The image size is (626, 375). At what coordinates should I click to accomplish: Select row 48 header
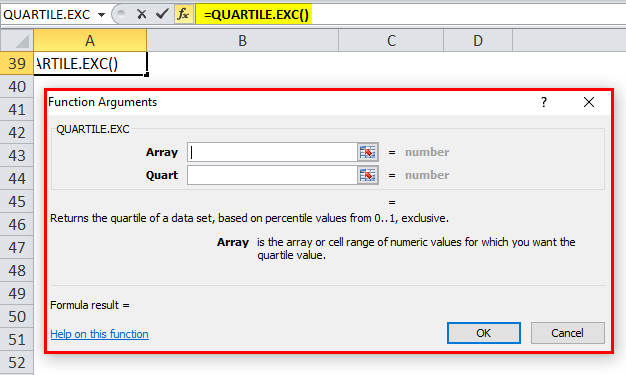coord(17,271)
